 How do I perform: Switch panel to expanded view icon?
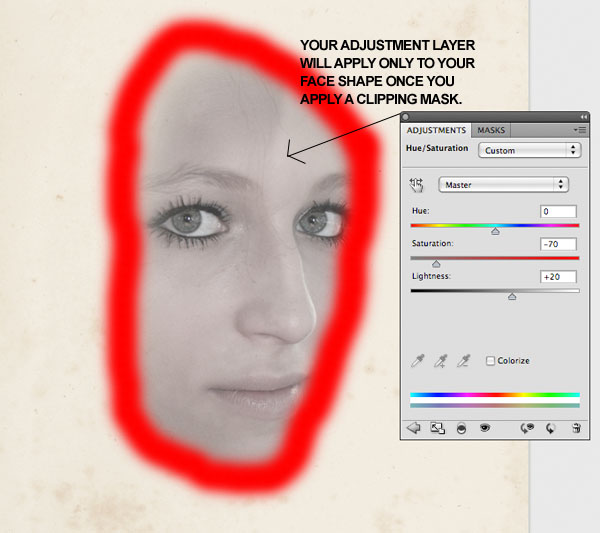click(x=437, y=428)
